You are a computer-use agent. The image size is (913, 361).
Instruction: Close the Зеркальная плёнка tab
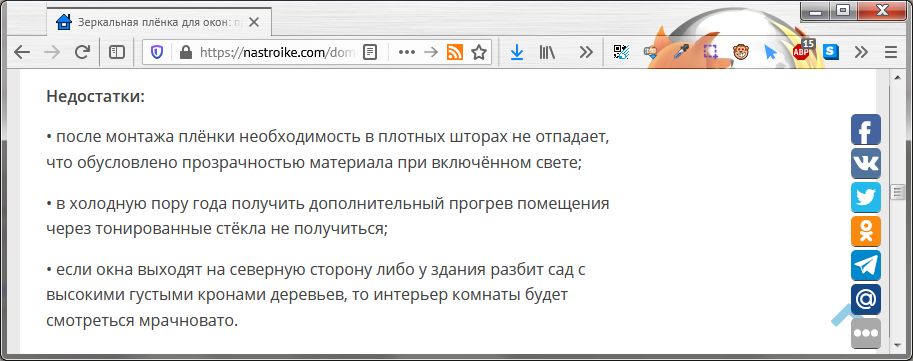[x=254, y=23]
